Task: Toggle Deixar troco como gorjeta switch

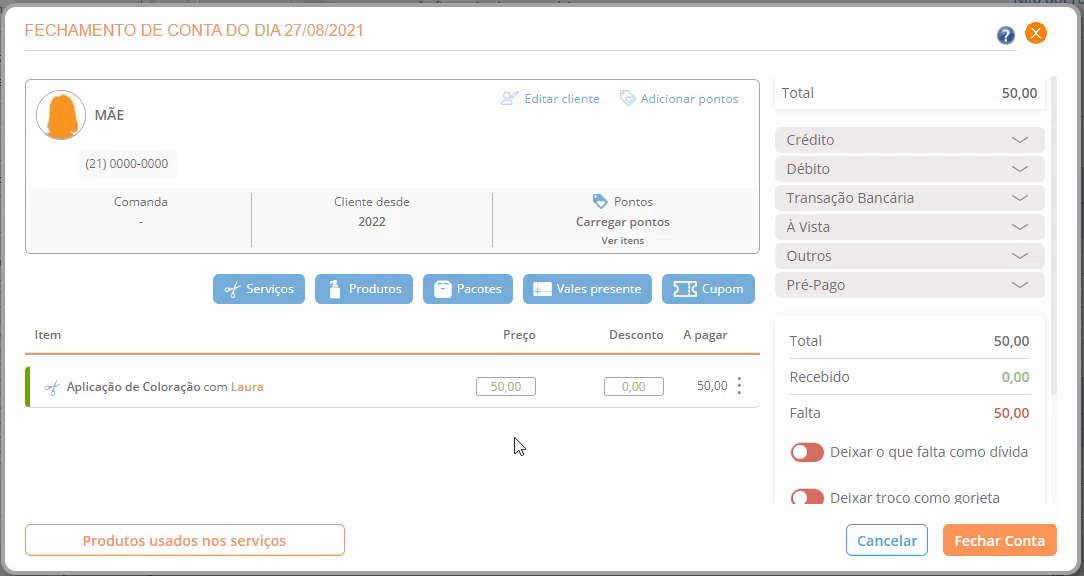Action: 807,497
